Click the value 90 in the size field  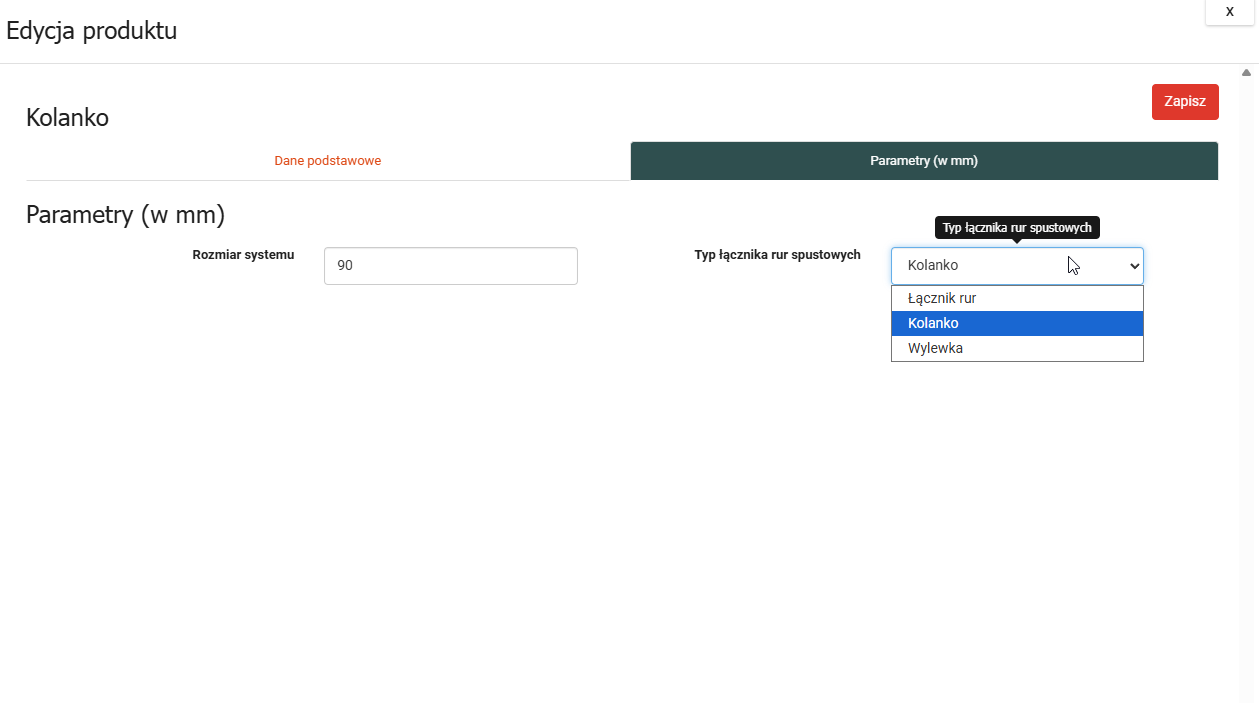pyautogui.click(x=345, y=266)
